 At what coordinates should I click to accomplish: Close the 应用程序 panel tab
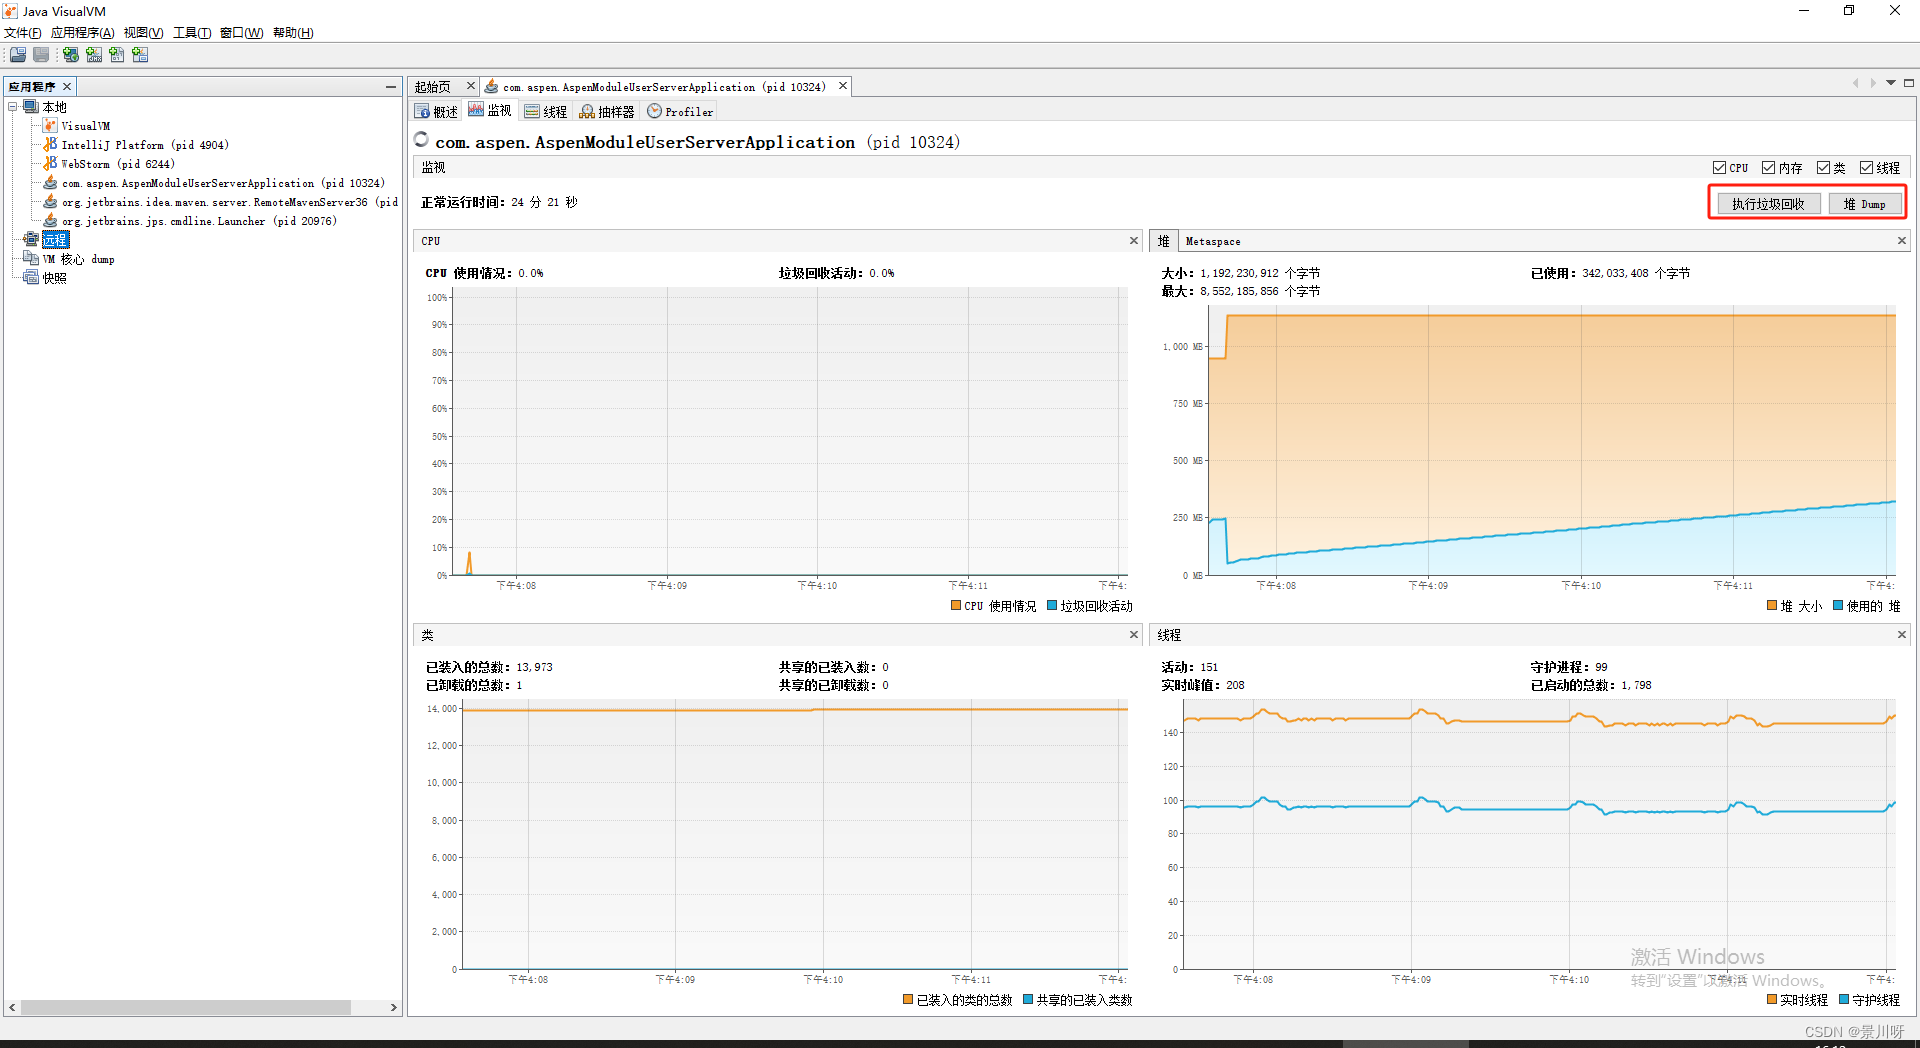67,87
